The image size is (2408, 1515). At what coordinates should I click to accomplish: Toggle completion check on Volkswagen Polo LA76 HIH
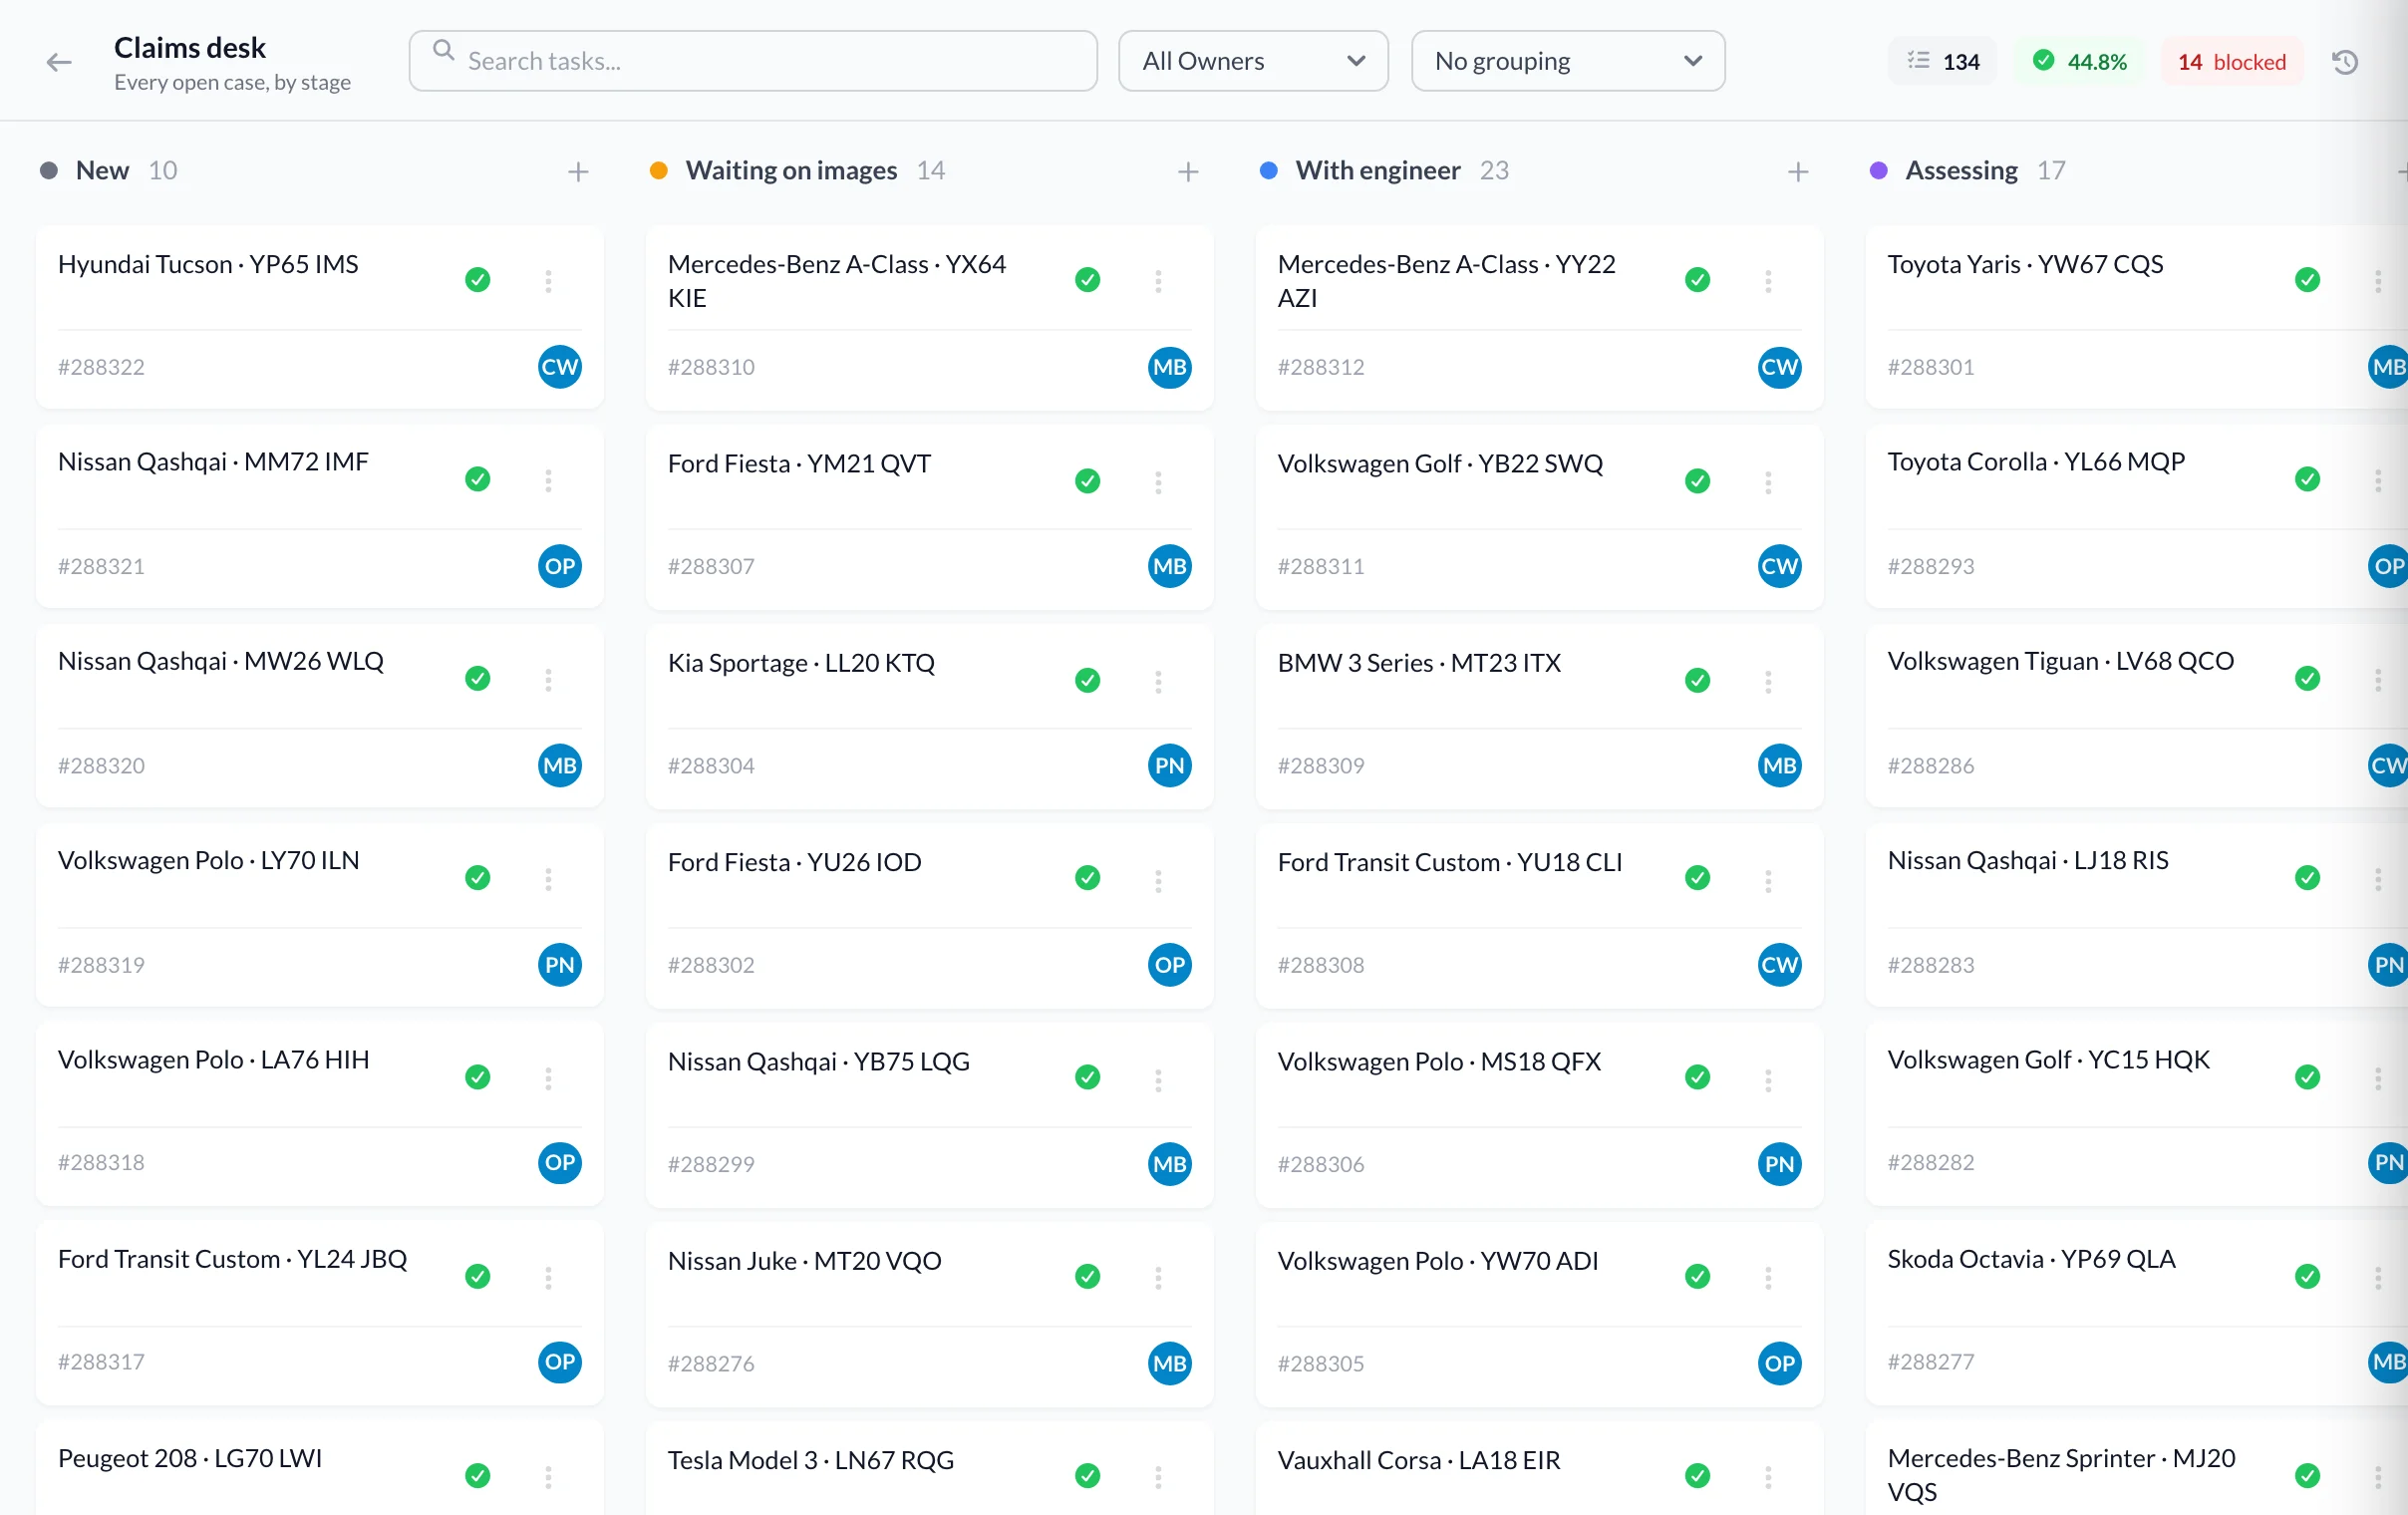(x=478, y=1077)
